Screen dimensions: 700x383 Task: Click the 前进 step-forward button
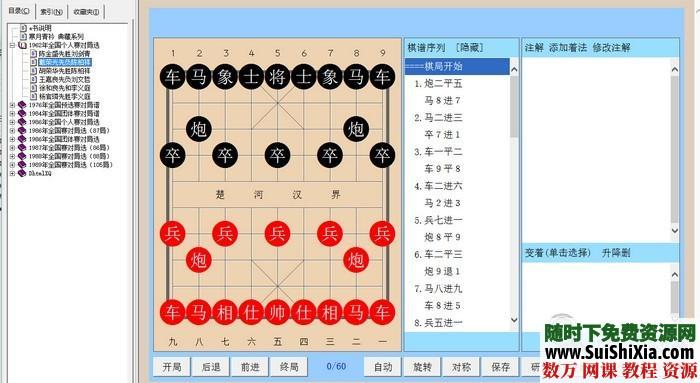pos(250,367)
